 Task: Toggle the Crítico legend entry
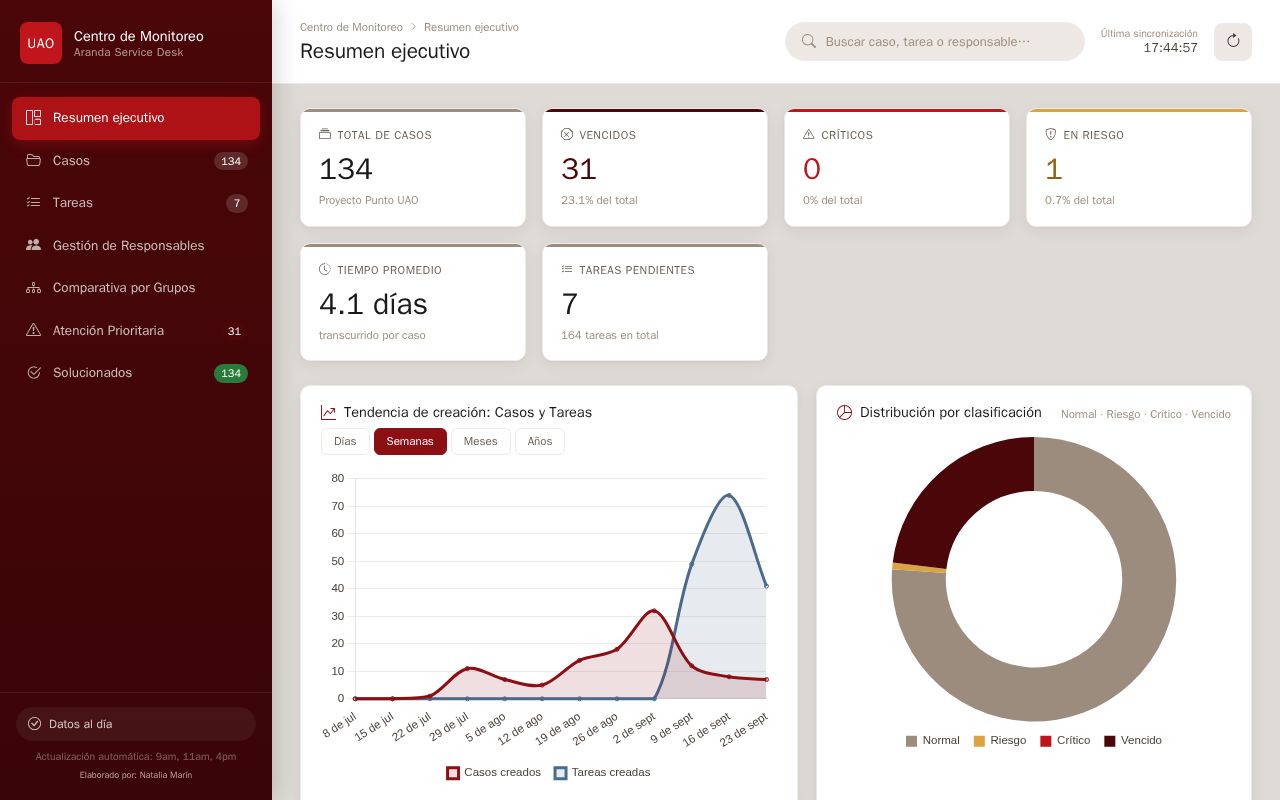[1065, 741]
